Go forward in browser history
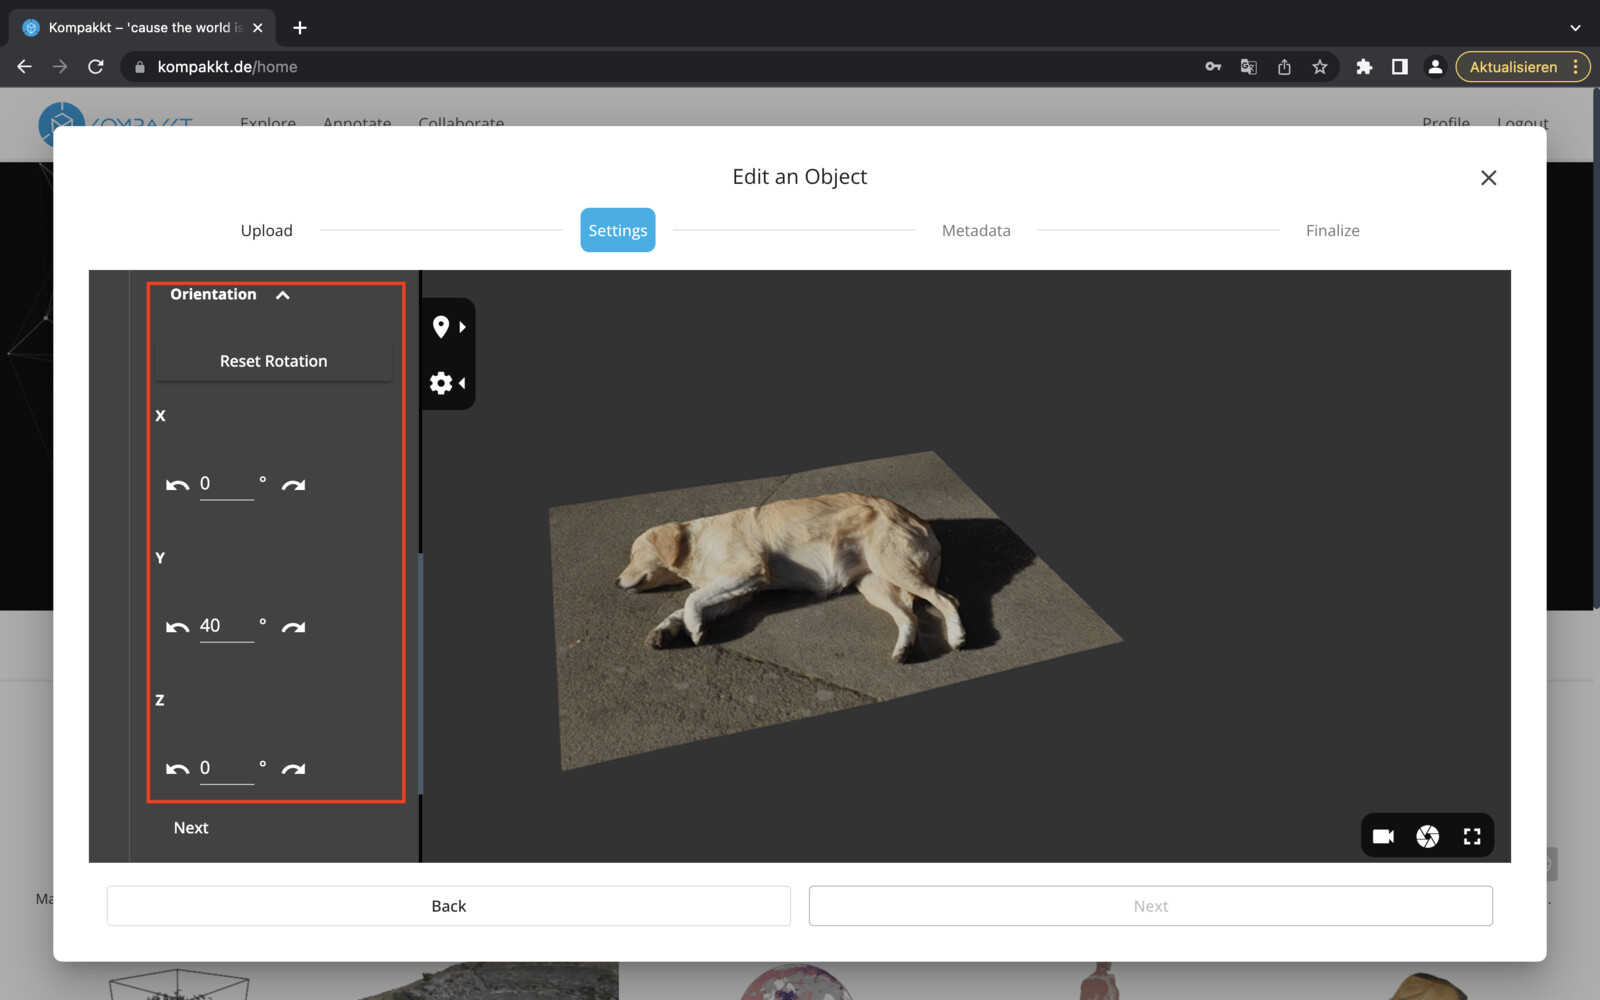1600x1000 pixels. pyautogui.click(x=60, y=67)
